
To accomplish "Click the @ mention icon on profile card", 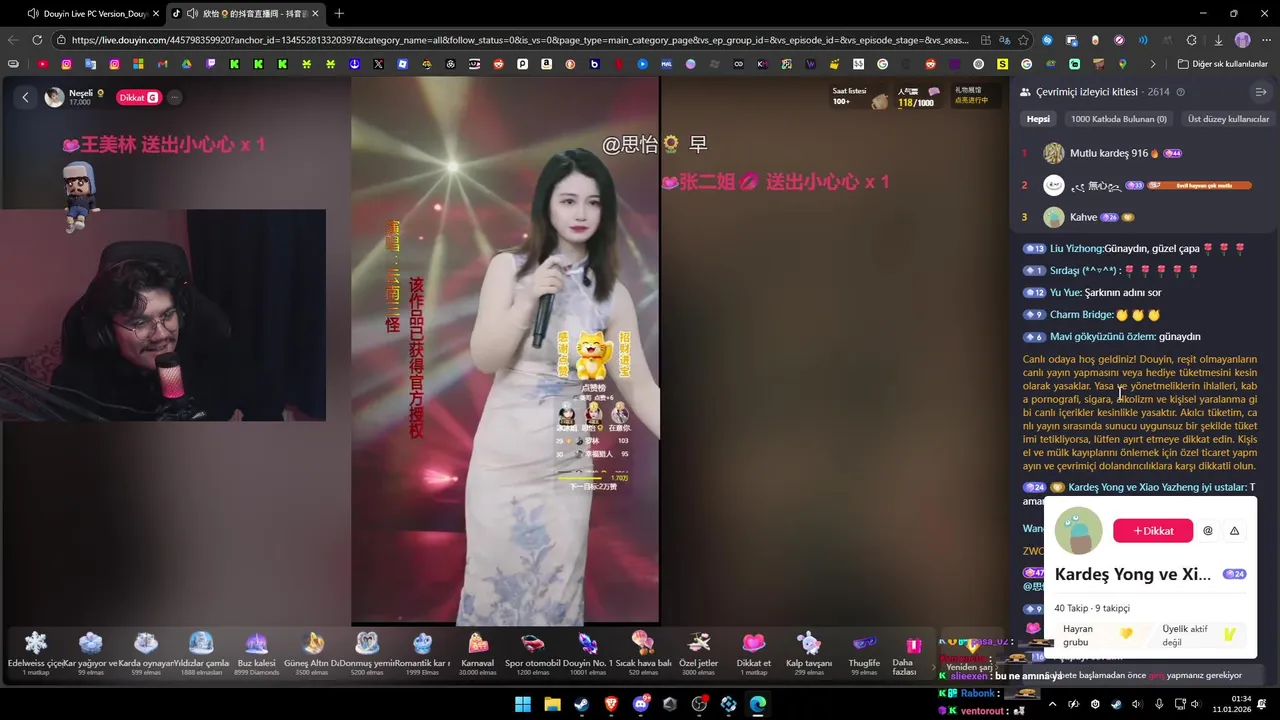I will point(1207,531).
